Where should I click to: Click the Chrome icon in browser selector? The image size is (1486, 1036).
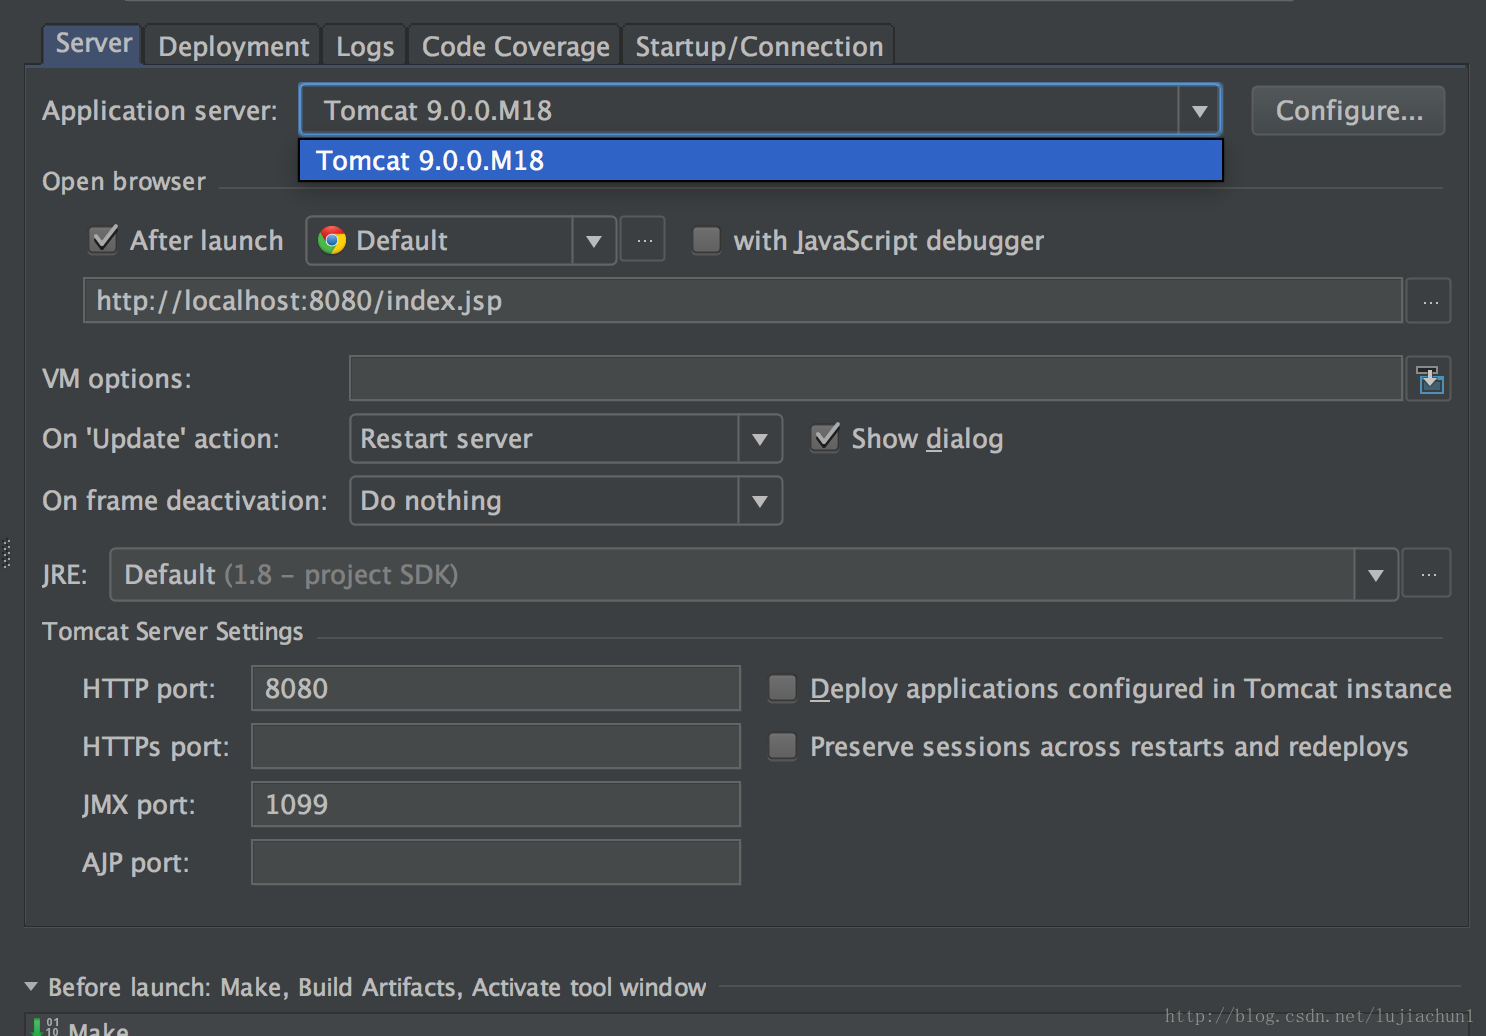point(332,240)
